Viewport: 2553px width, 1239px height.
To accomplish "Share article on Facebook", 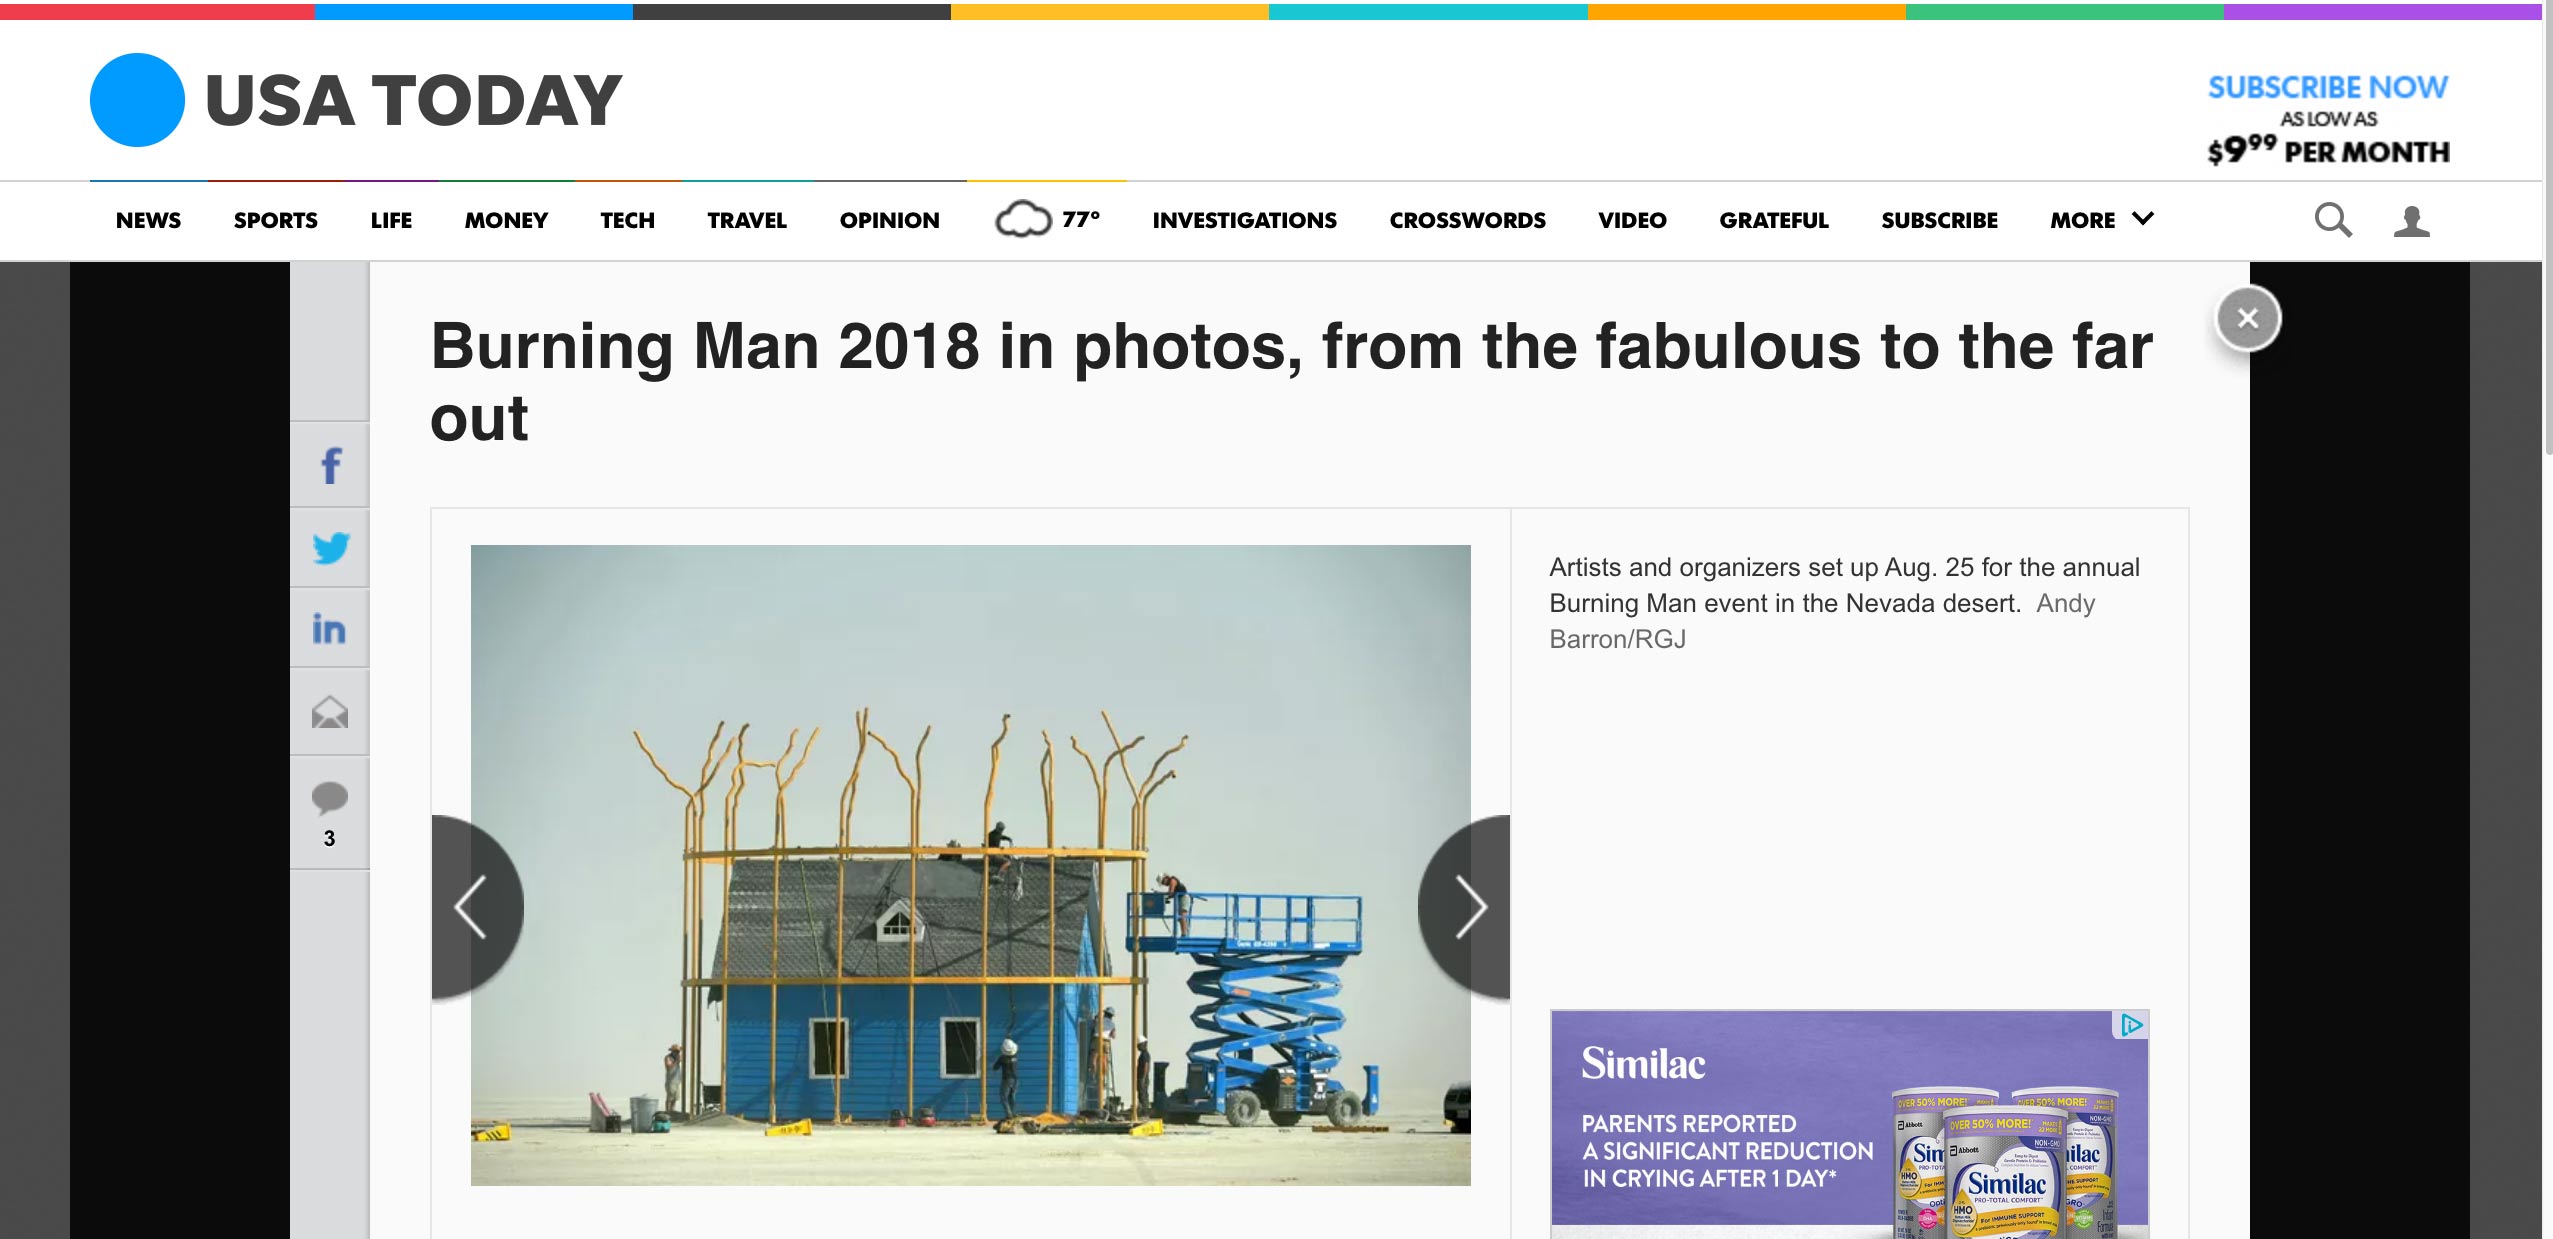I will tap(330, 466).
